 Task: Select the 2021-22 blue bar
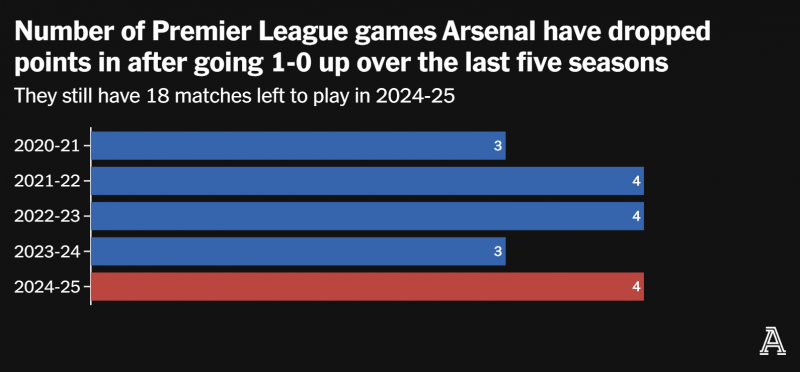[x=367, y=181]
